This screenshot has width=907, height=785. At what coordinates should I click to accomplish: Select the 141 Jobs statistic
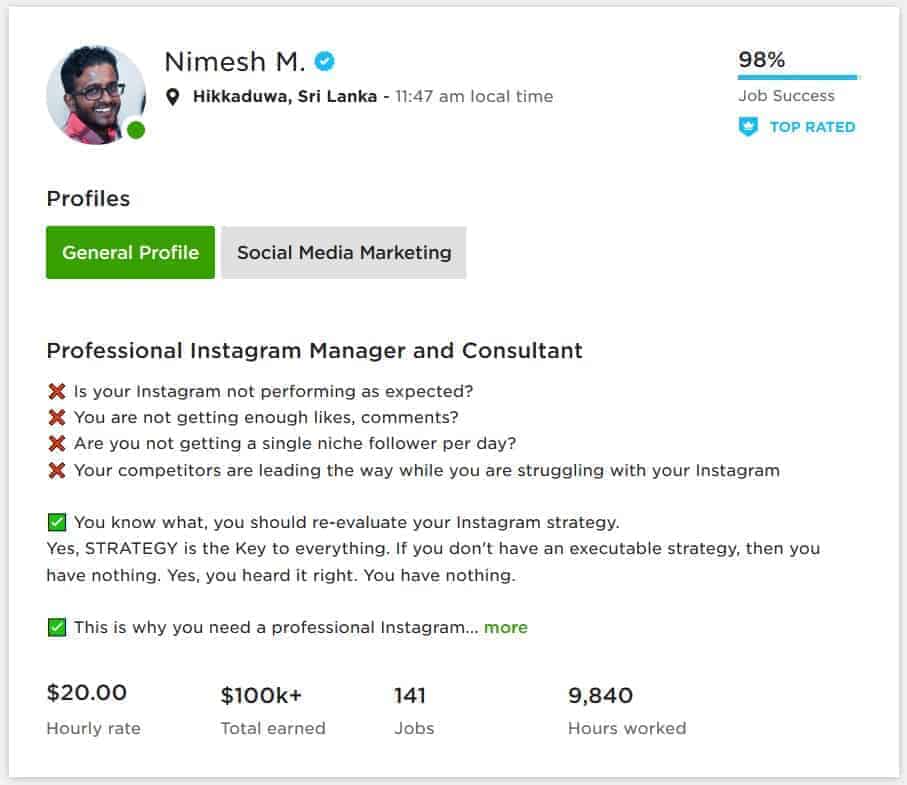tap(410, 696)
